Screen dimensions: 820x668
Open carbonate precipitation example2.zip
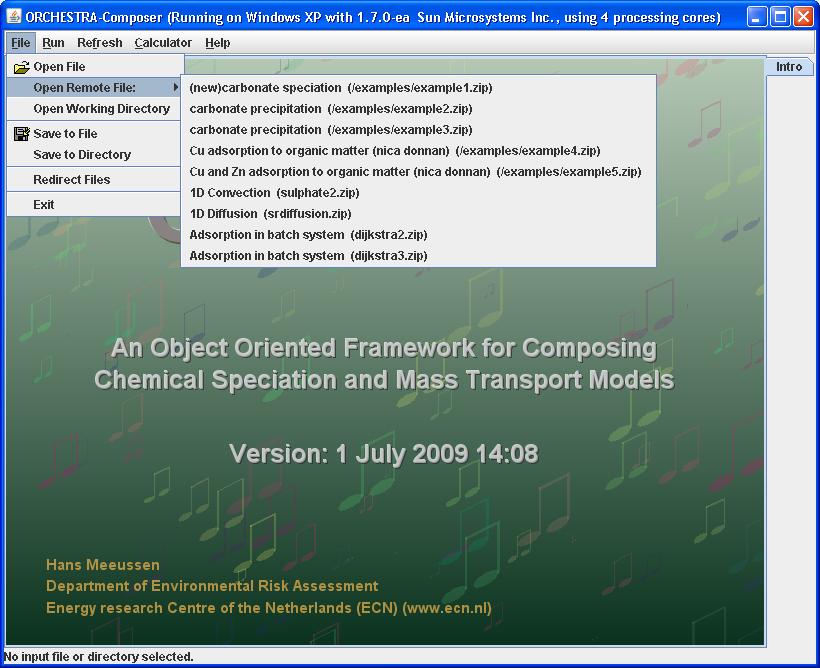[418, 109]
